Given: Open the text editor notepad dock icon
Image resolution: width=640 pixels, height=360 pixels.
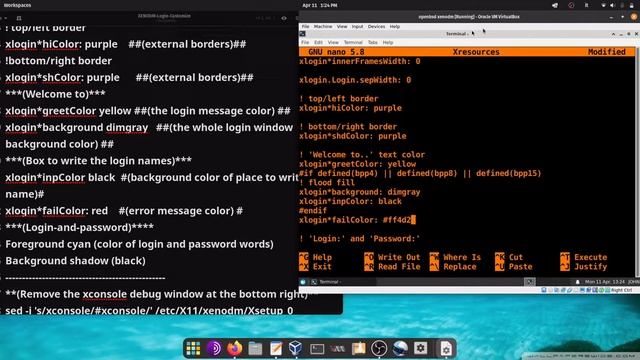Looking at the screenshot, I should coord(276,349).
